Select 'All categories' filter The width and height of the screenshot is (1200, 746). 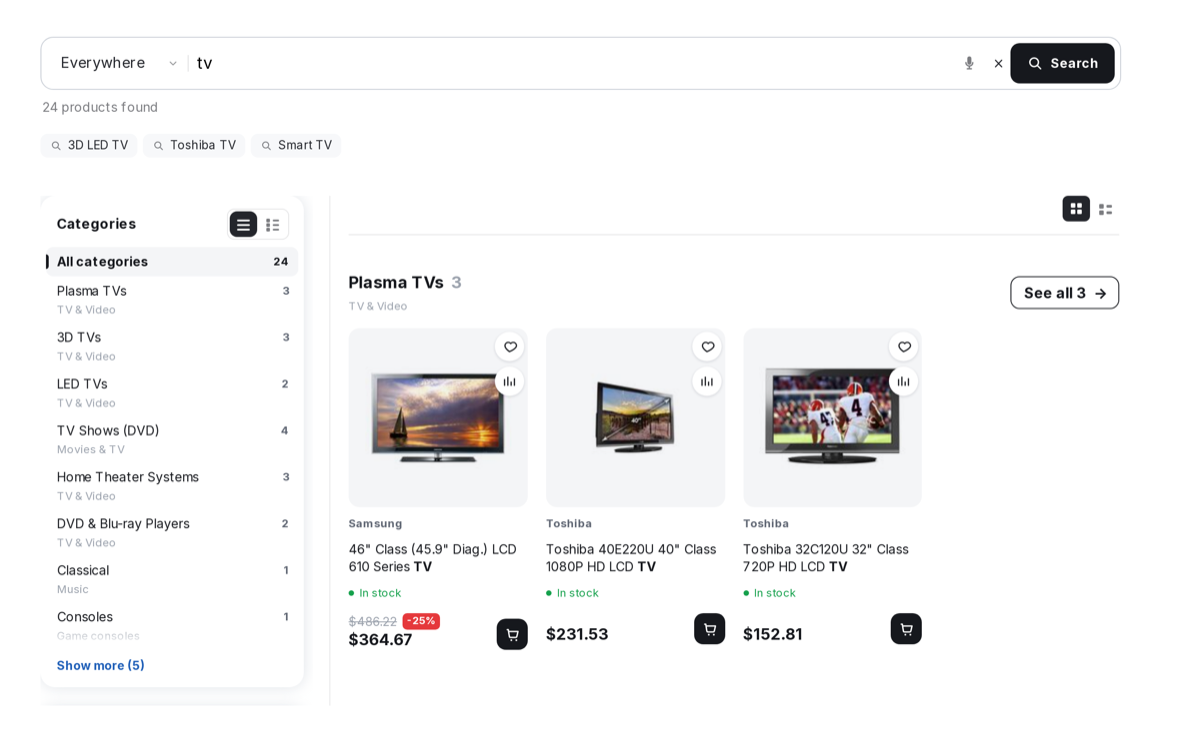click(172, 262)
